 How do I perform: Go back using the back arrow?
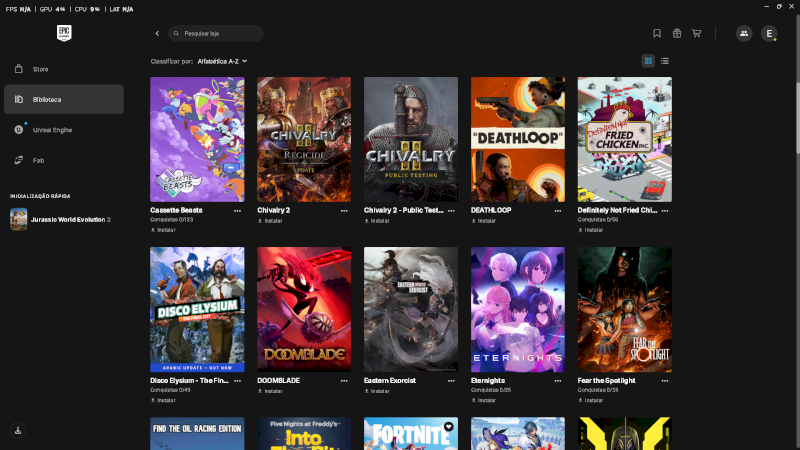[x=157, y=33]
